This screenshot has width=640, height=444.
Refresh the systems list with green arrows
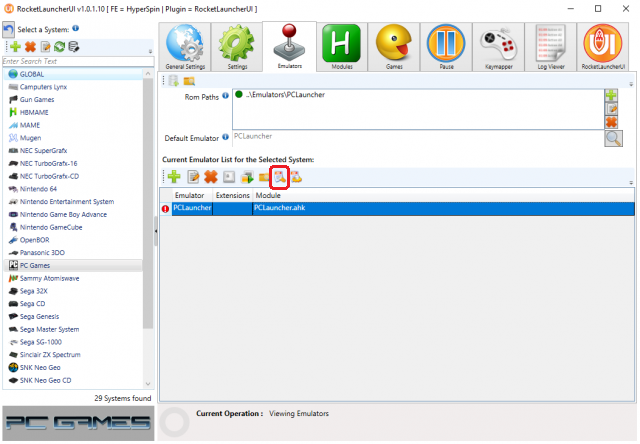point(60,47)
